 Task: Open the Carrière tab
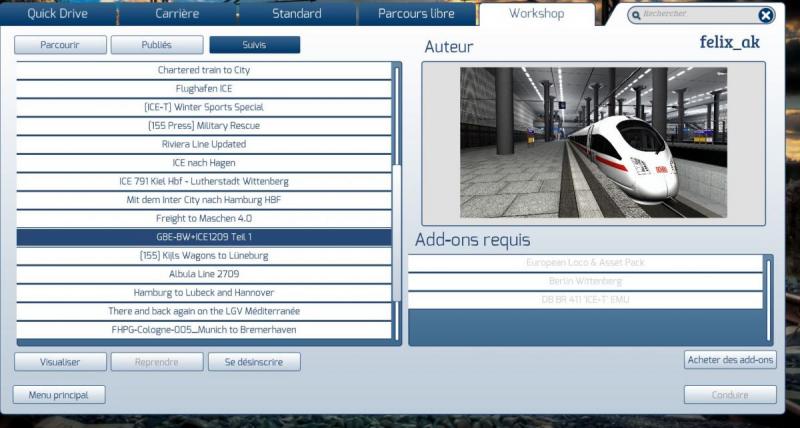177,14
